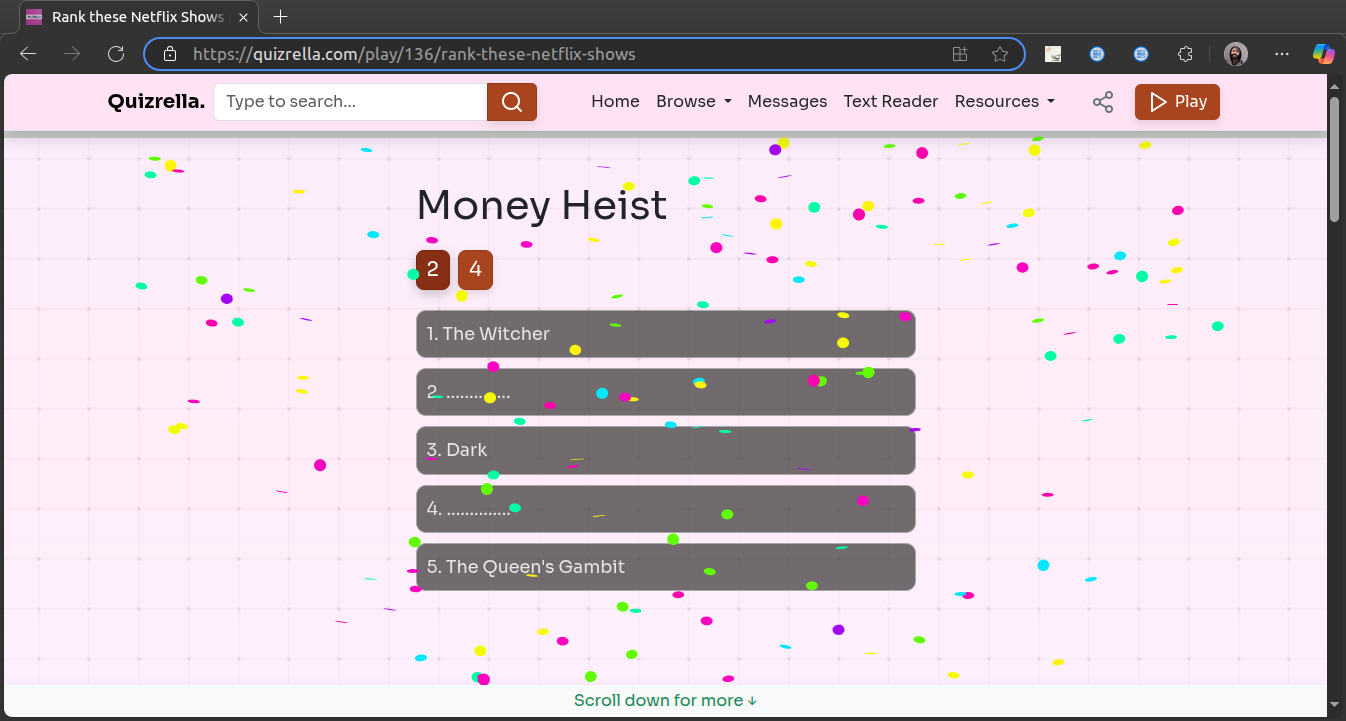
Task: Navigate back using the arrow icon
Action: point(27,54)
